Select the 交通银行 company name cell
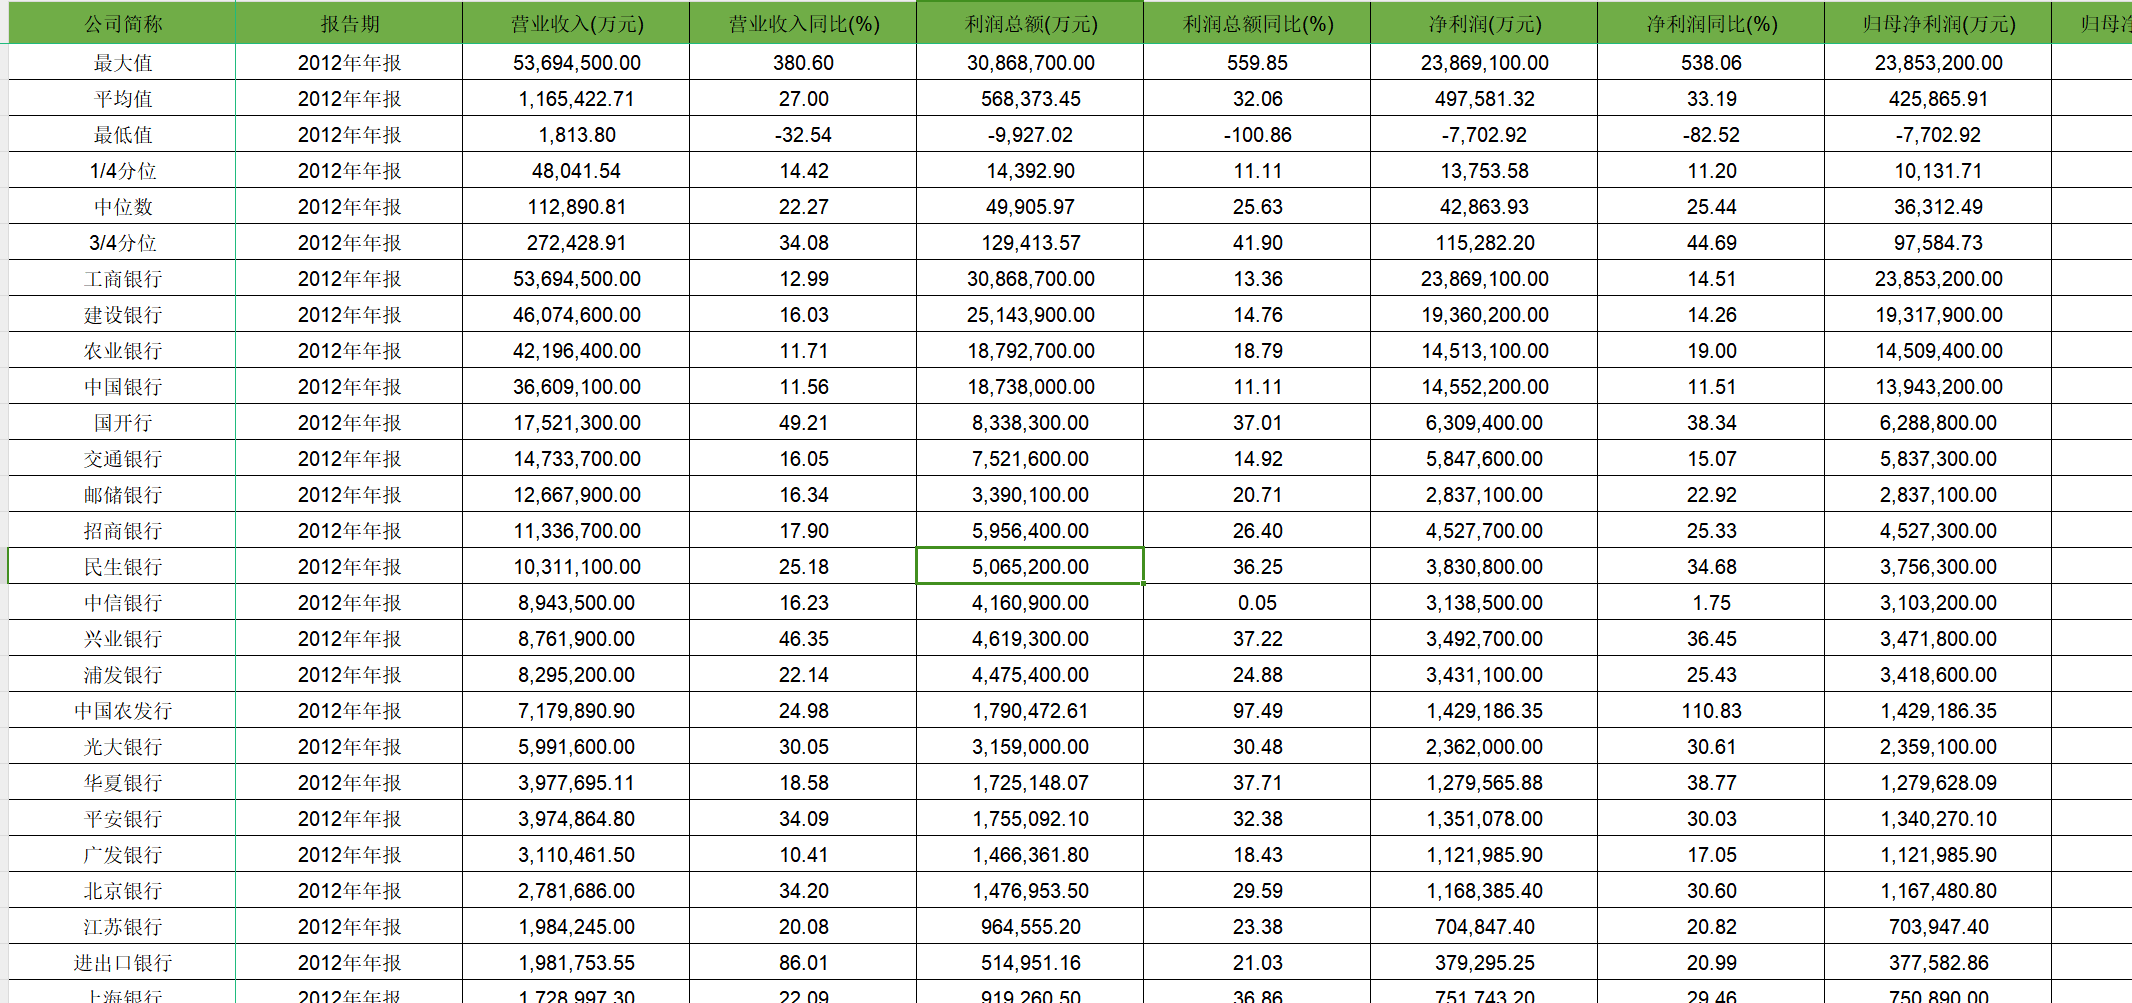Image resolution: width=2132 pixels, height=1003 pixels. click(122, 458)
